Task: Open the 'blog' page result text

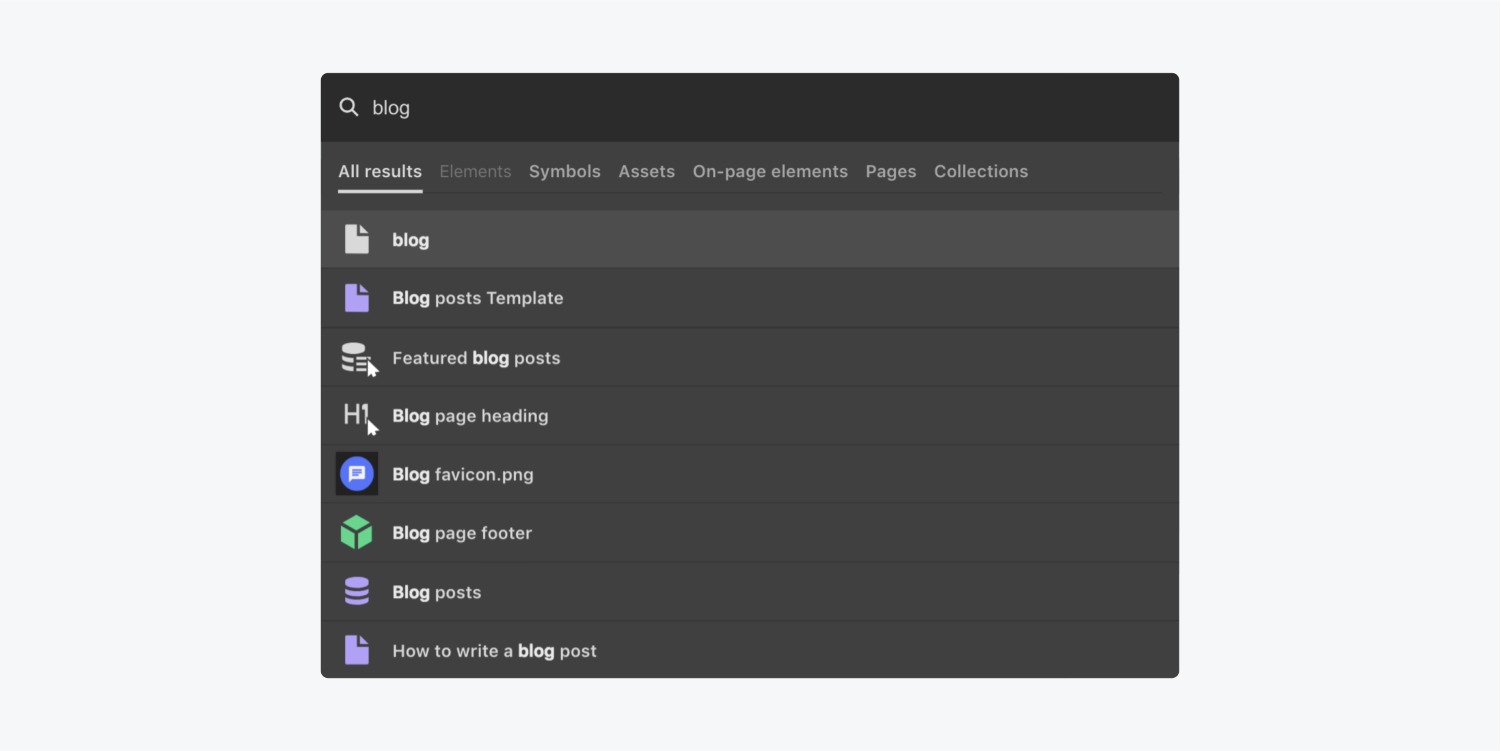Action: [x=411, y=240]
